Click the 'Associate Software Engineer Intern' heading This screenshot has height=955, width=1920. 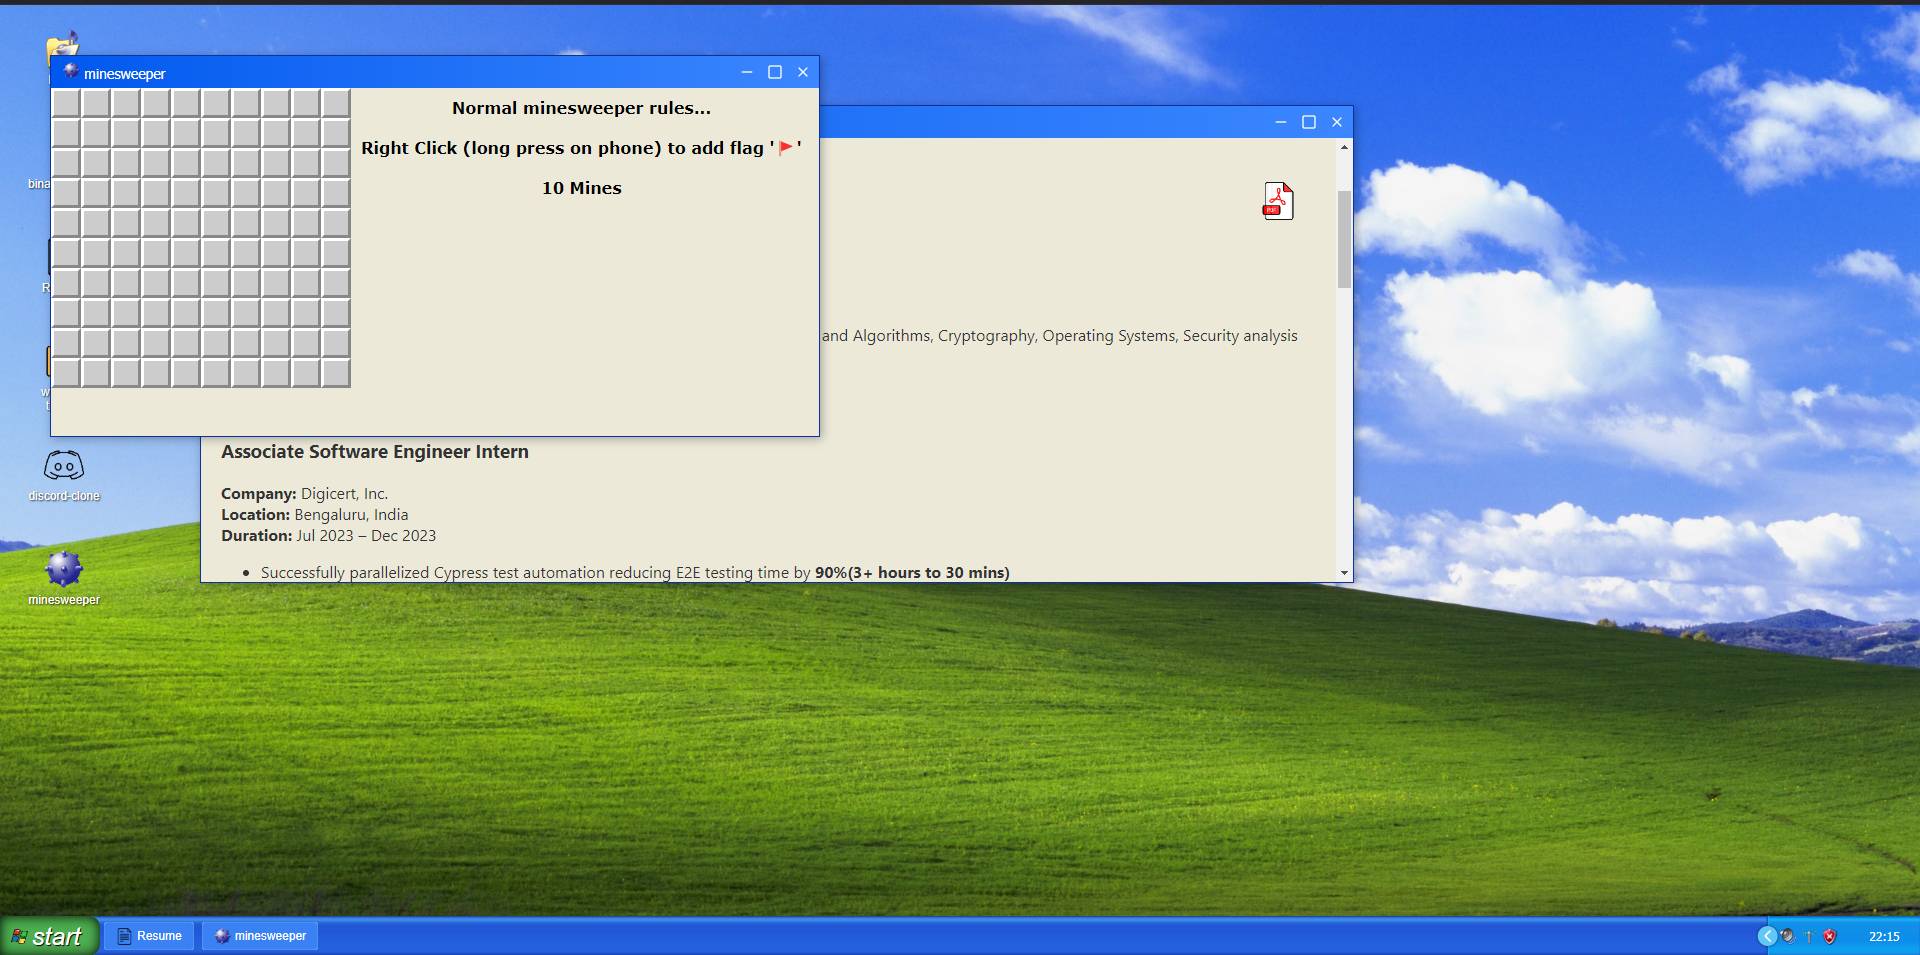tap(375, 452)
